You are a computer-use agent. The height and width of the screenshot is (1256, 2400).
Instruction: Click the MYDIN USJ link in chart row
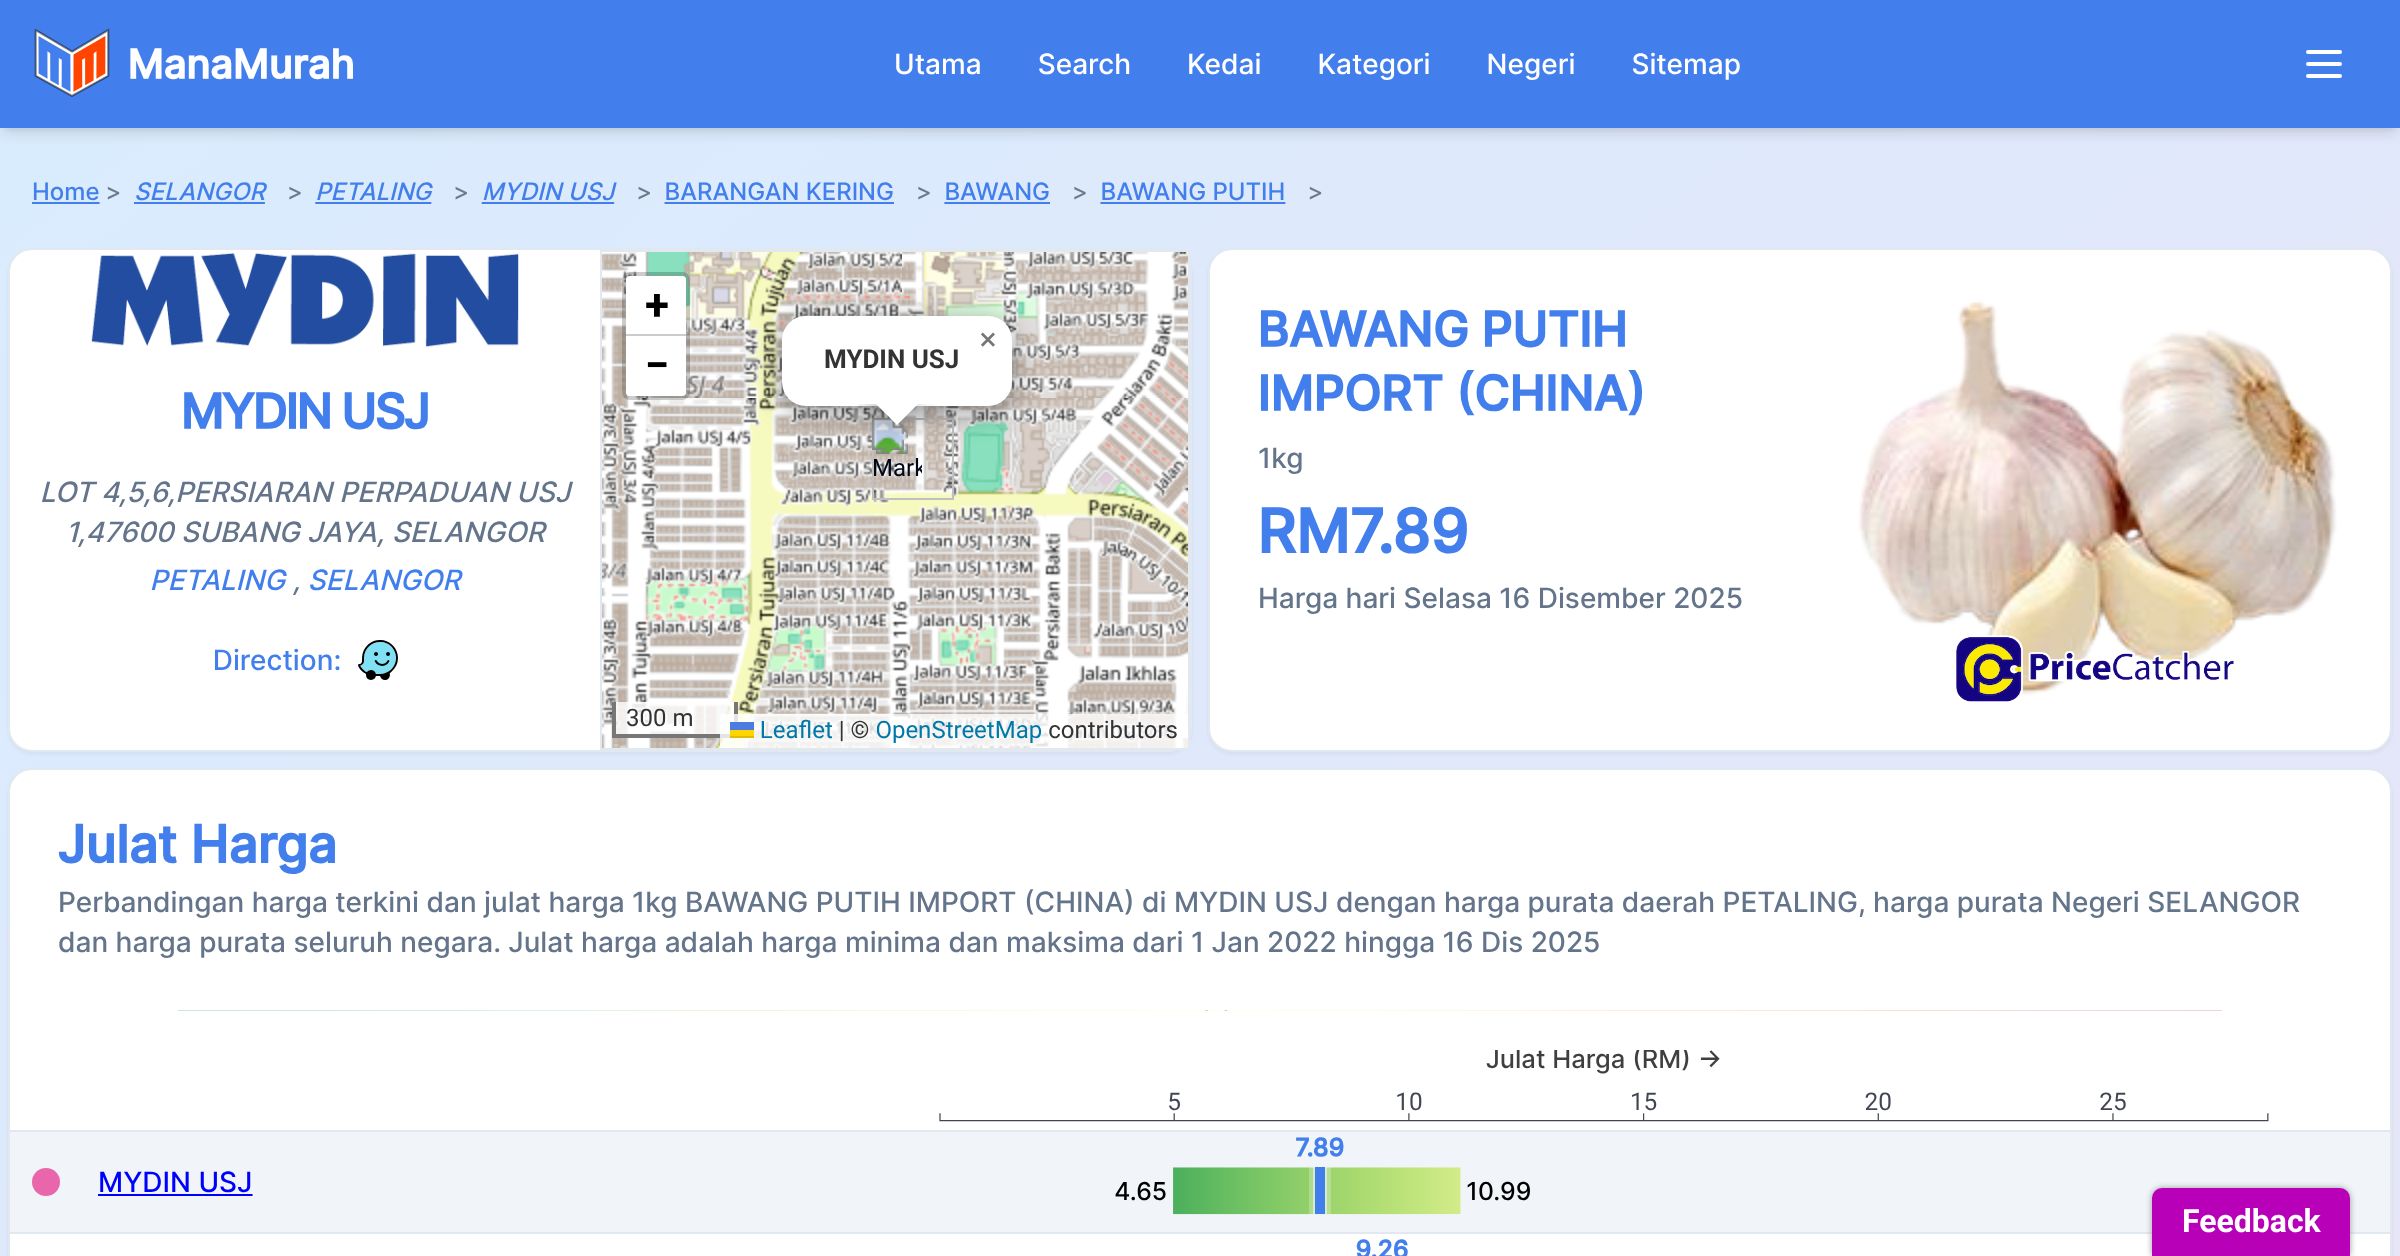click(x=175, y=1182)
